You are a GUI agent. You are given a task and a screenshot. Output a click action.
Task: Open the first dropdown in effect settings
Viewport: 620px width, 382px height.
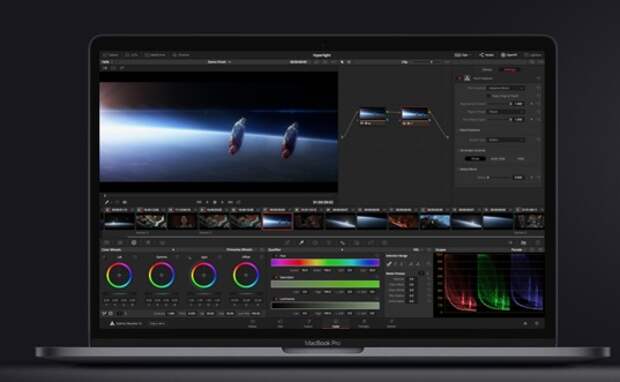[506, 88]
